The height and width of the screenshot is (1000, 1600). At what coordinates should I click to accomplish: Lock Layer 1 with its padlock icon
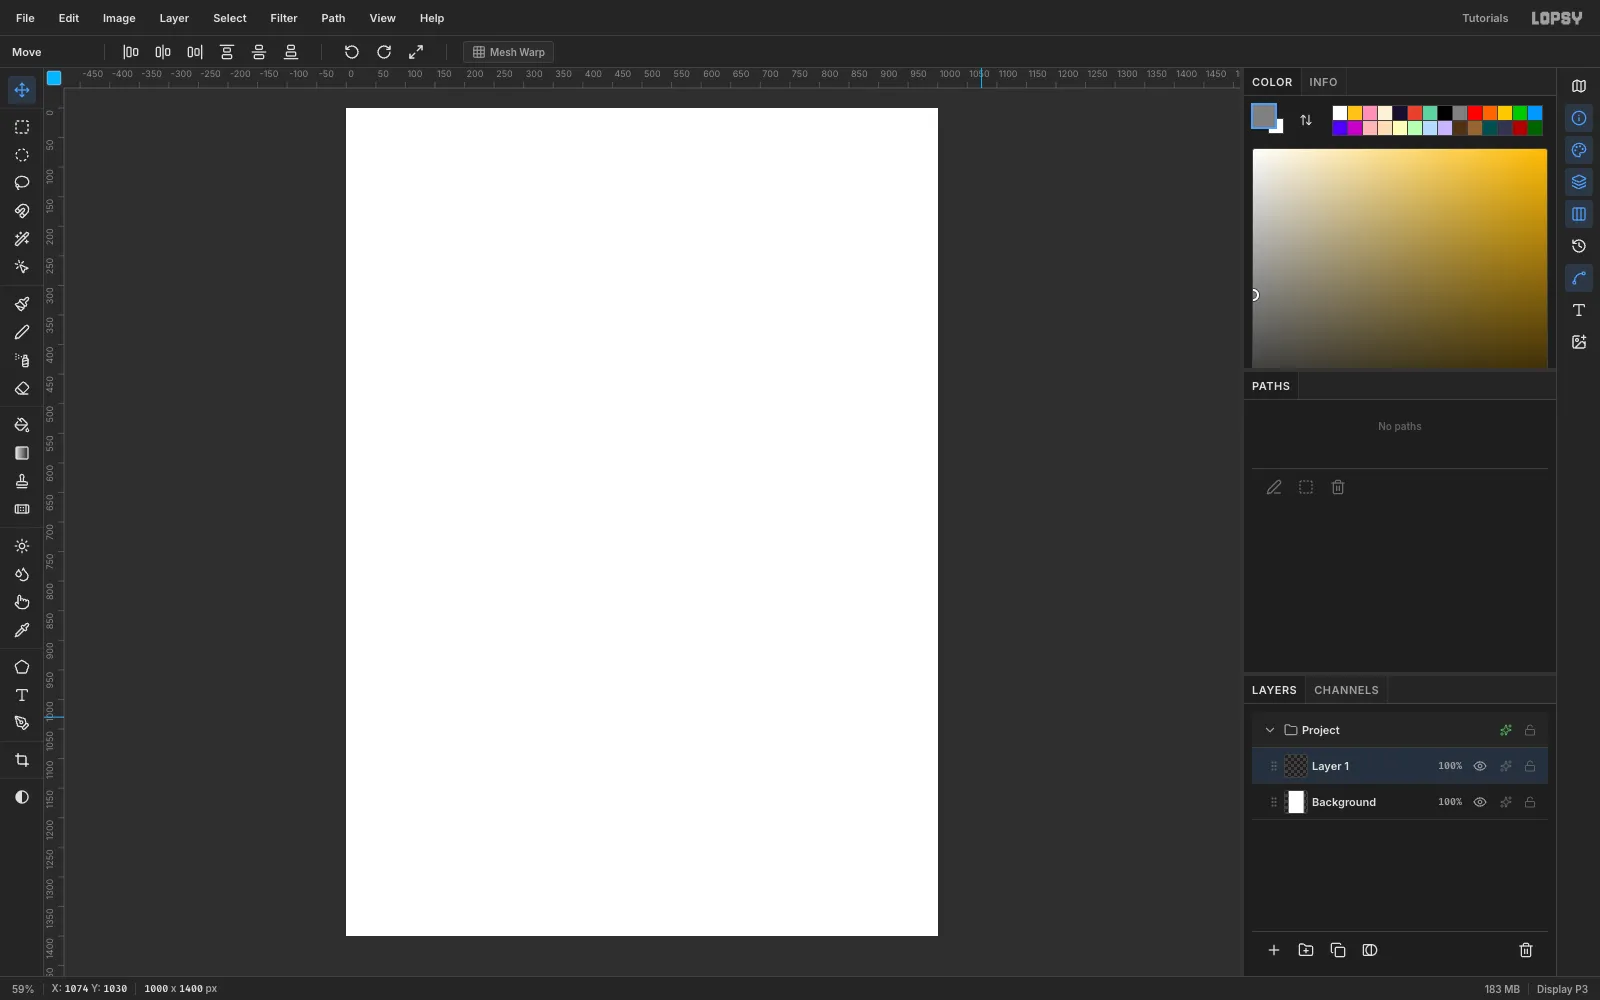1530,766
